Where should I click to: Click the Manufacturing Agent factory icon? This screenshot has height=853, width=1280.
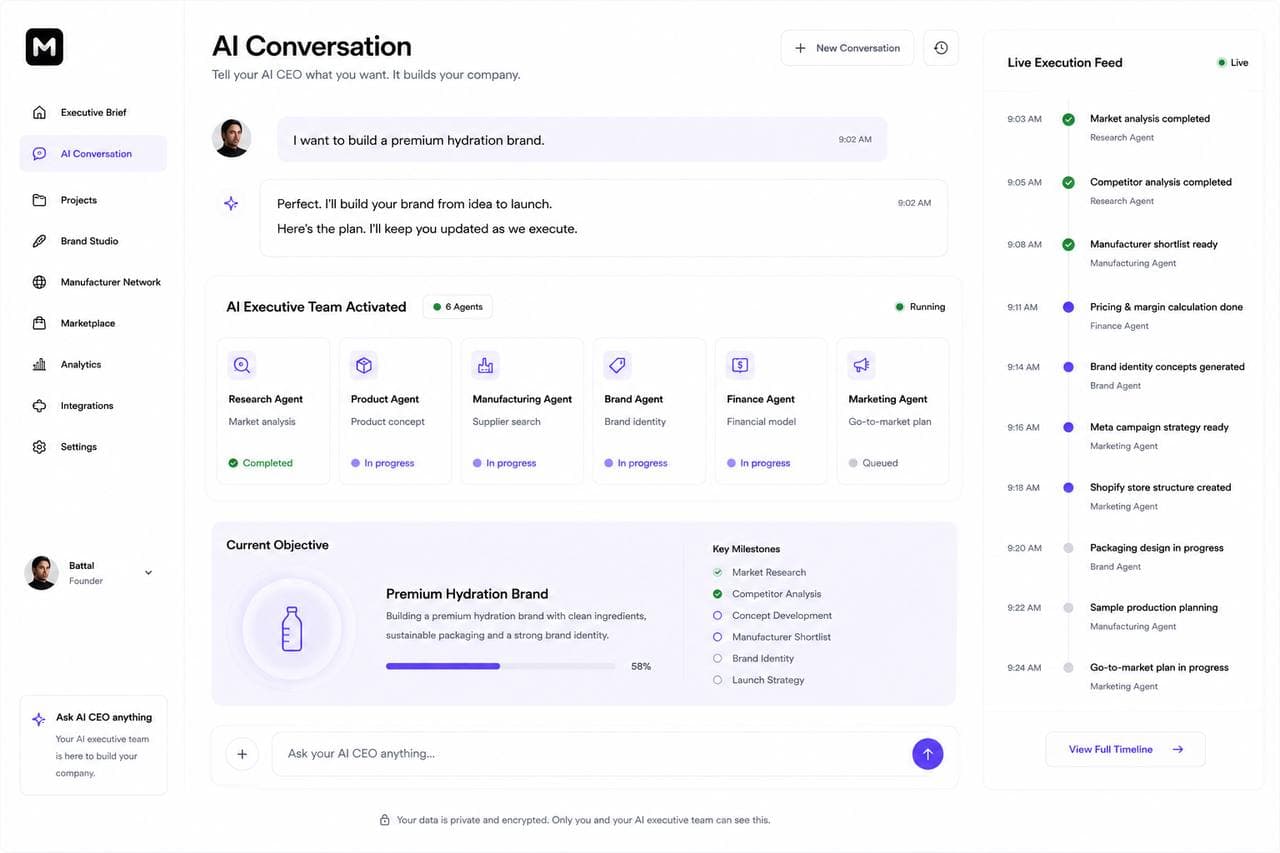pos(486,365)
